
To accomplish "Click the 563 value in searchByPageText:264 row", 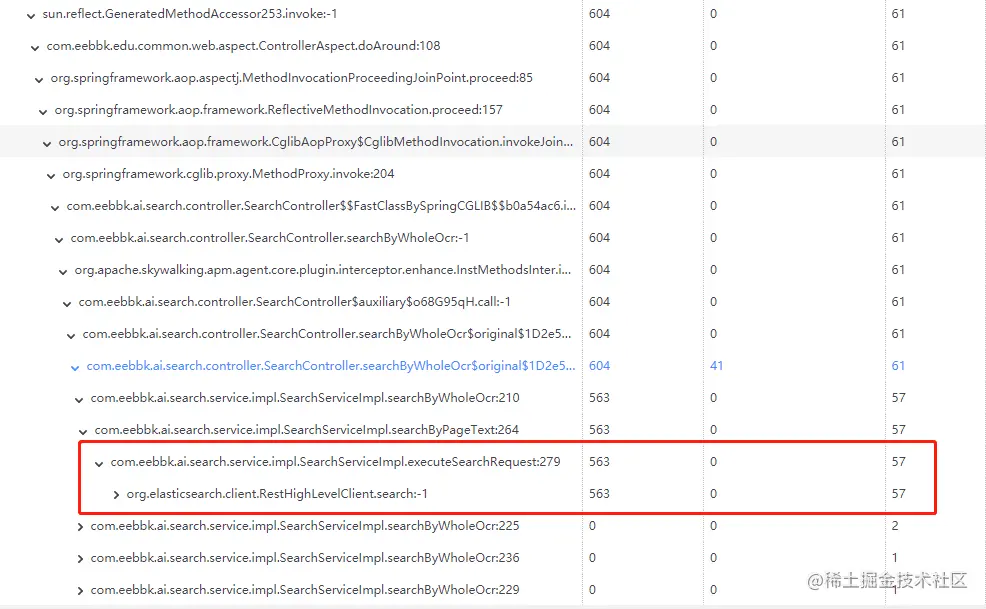I will 599,430.
